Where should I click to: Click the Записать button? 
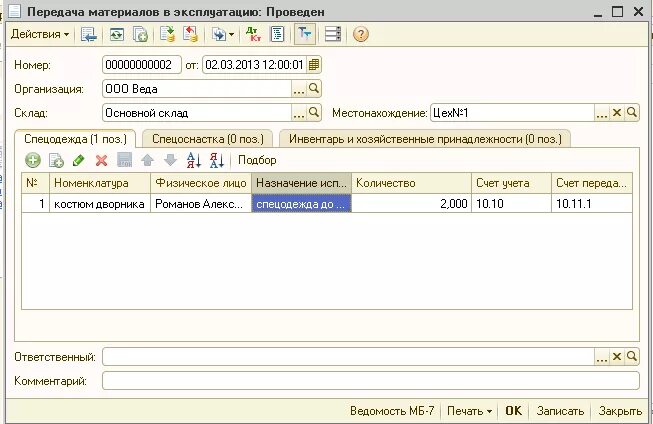click(x=560, y=411)
